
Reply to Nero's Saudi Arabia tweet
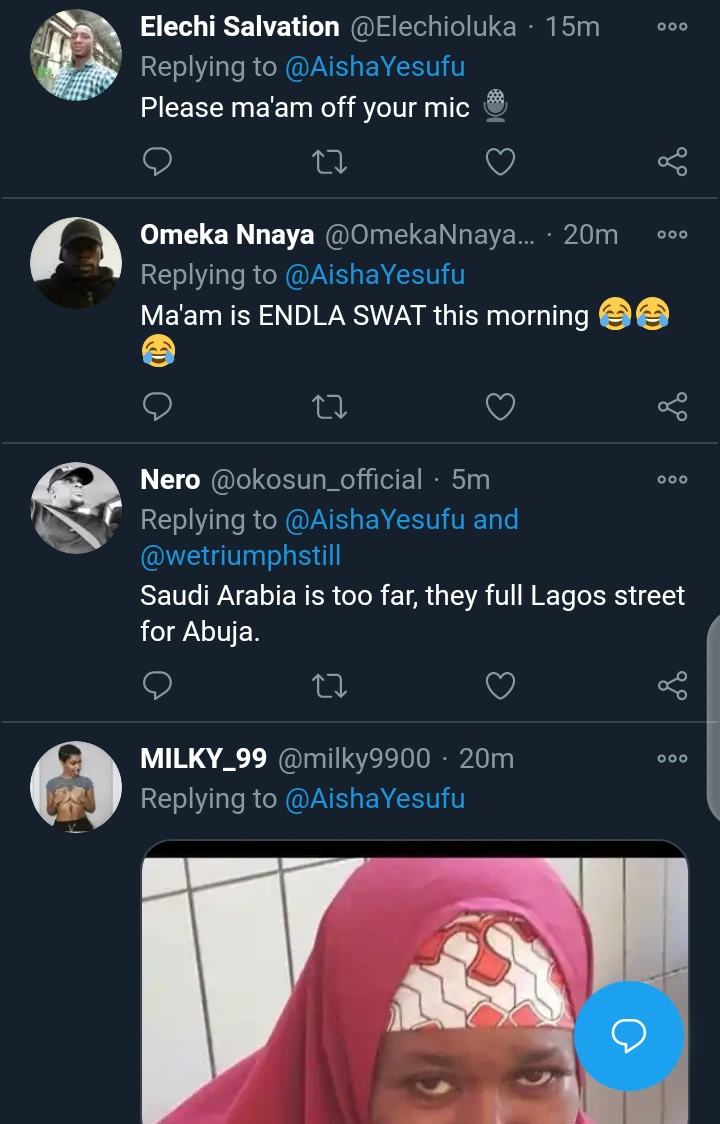[157, 685]
